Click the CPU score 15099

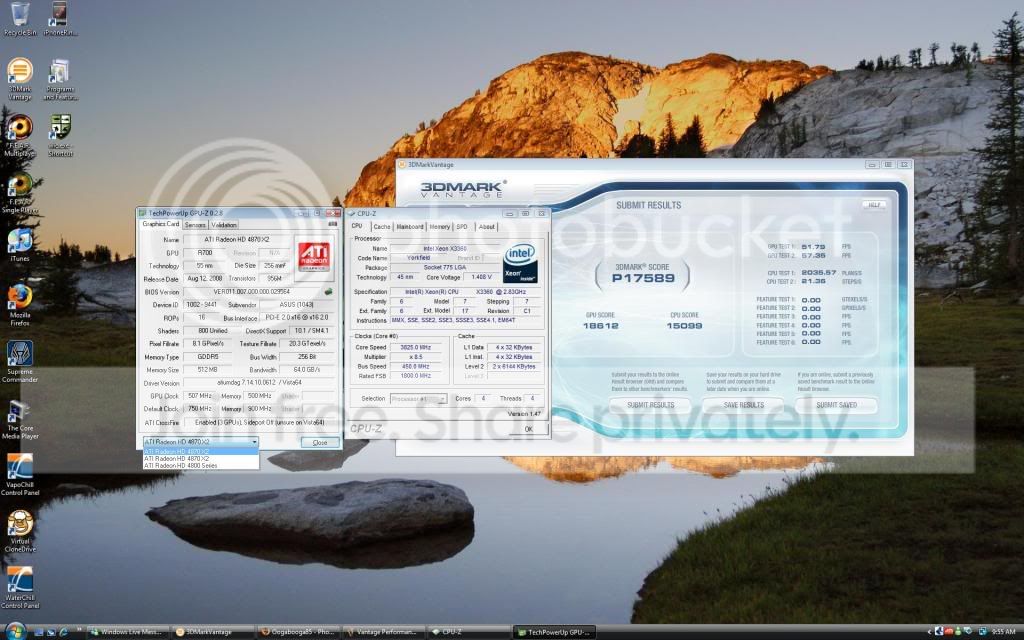pos(684,325)
